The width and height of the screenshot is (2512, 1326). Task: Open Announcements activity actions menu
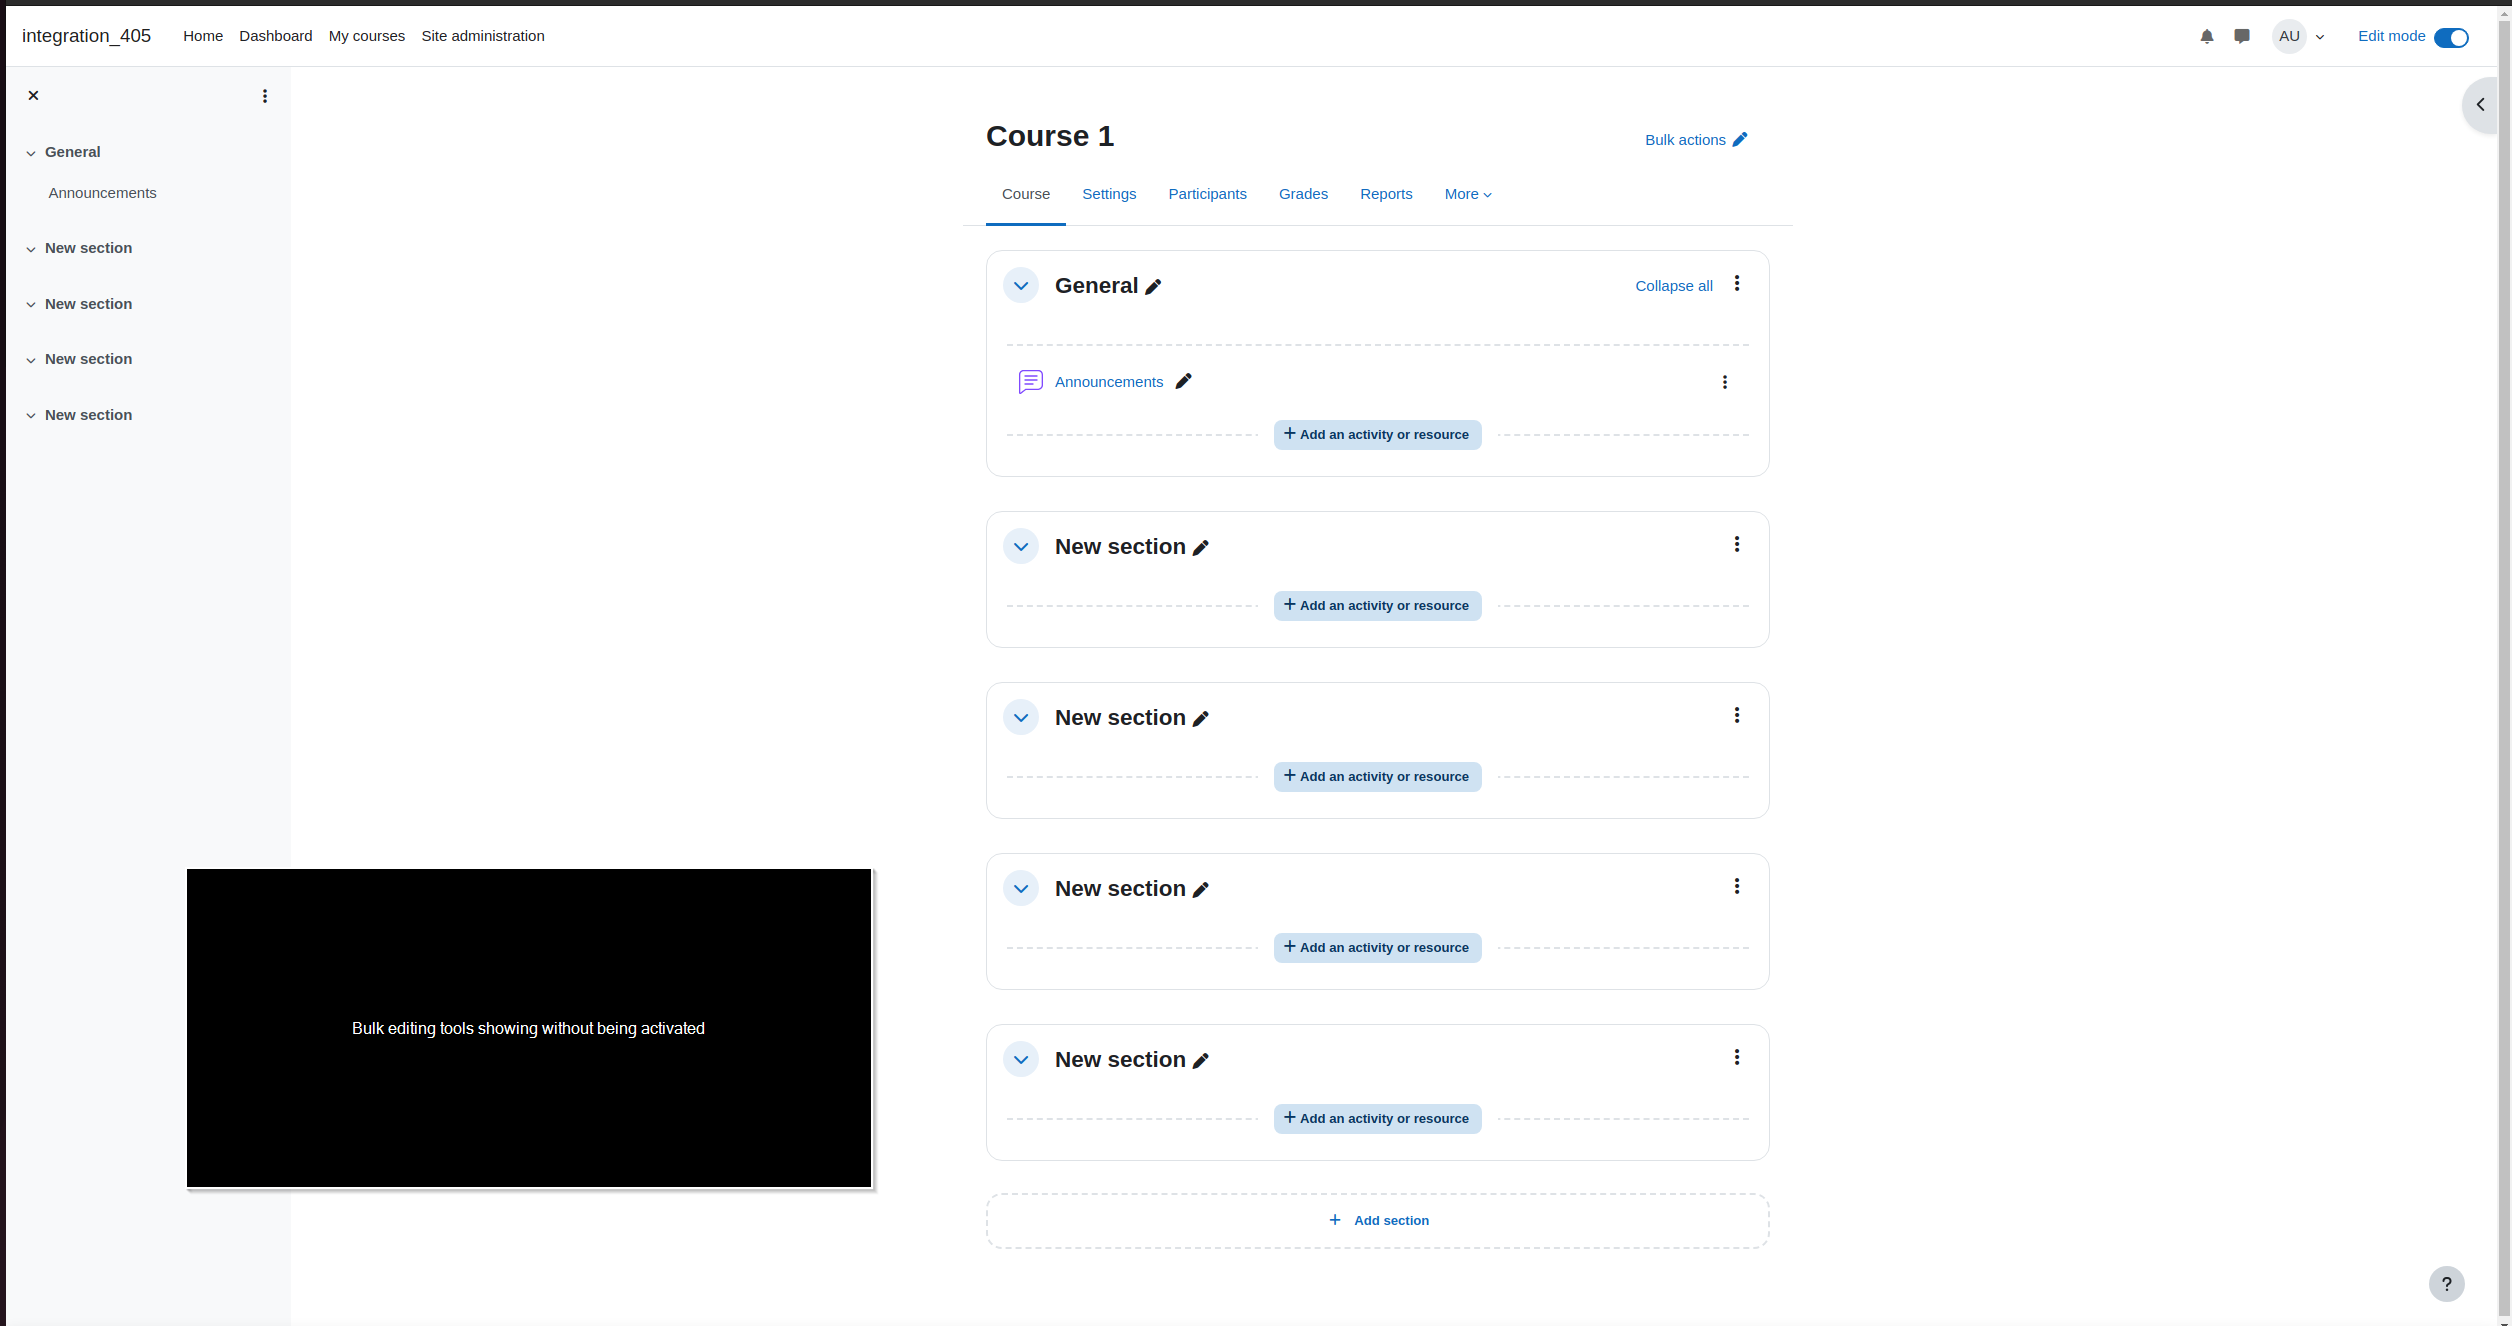[1725, 382]
